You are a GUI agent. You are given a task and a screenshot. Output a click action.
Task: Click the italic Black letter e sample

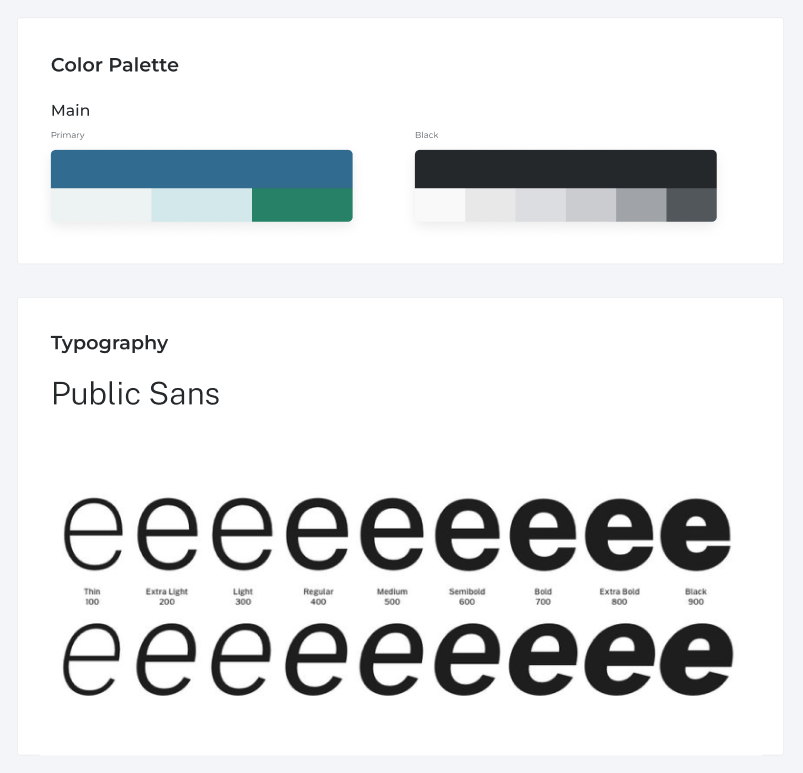click(x=696, y=659)
